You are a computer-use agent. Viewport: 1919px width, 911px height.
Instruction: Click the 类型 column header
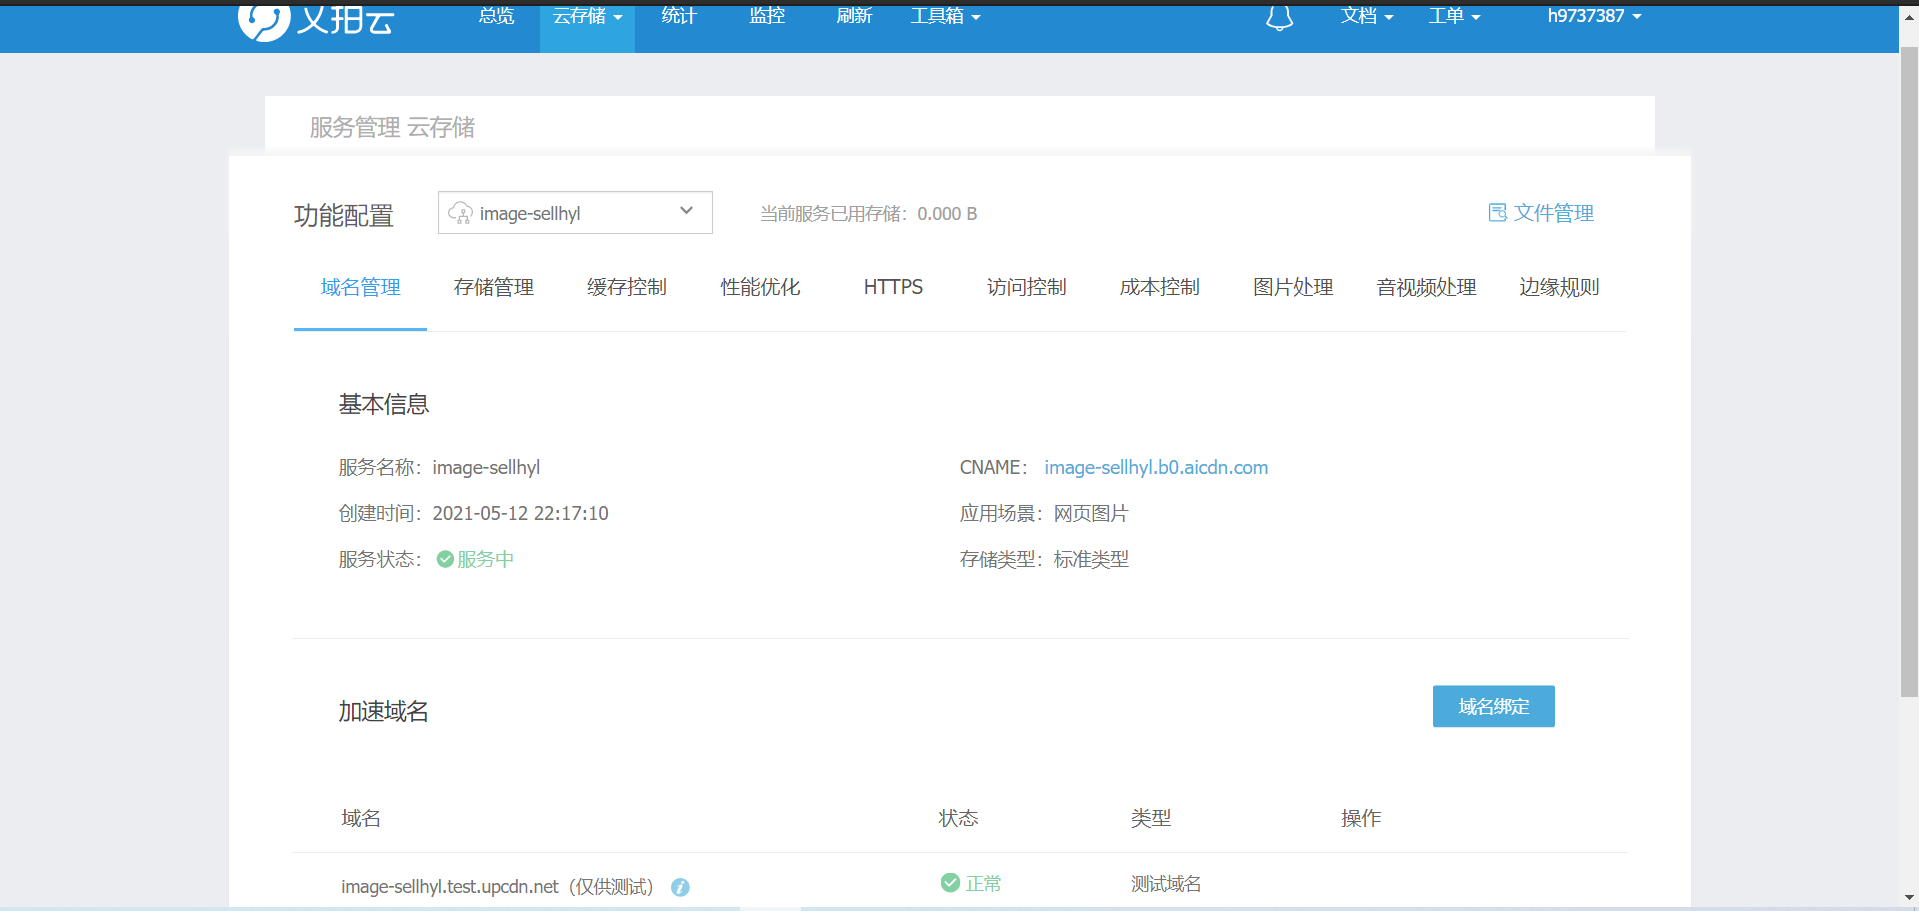[1151, 819]
